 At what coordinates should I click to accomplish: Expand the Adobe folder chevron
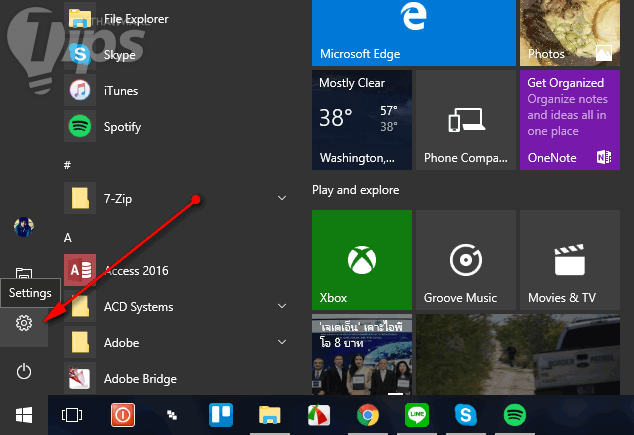click(x=282, y=342)
